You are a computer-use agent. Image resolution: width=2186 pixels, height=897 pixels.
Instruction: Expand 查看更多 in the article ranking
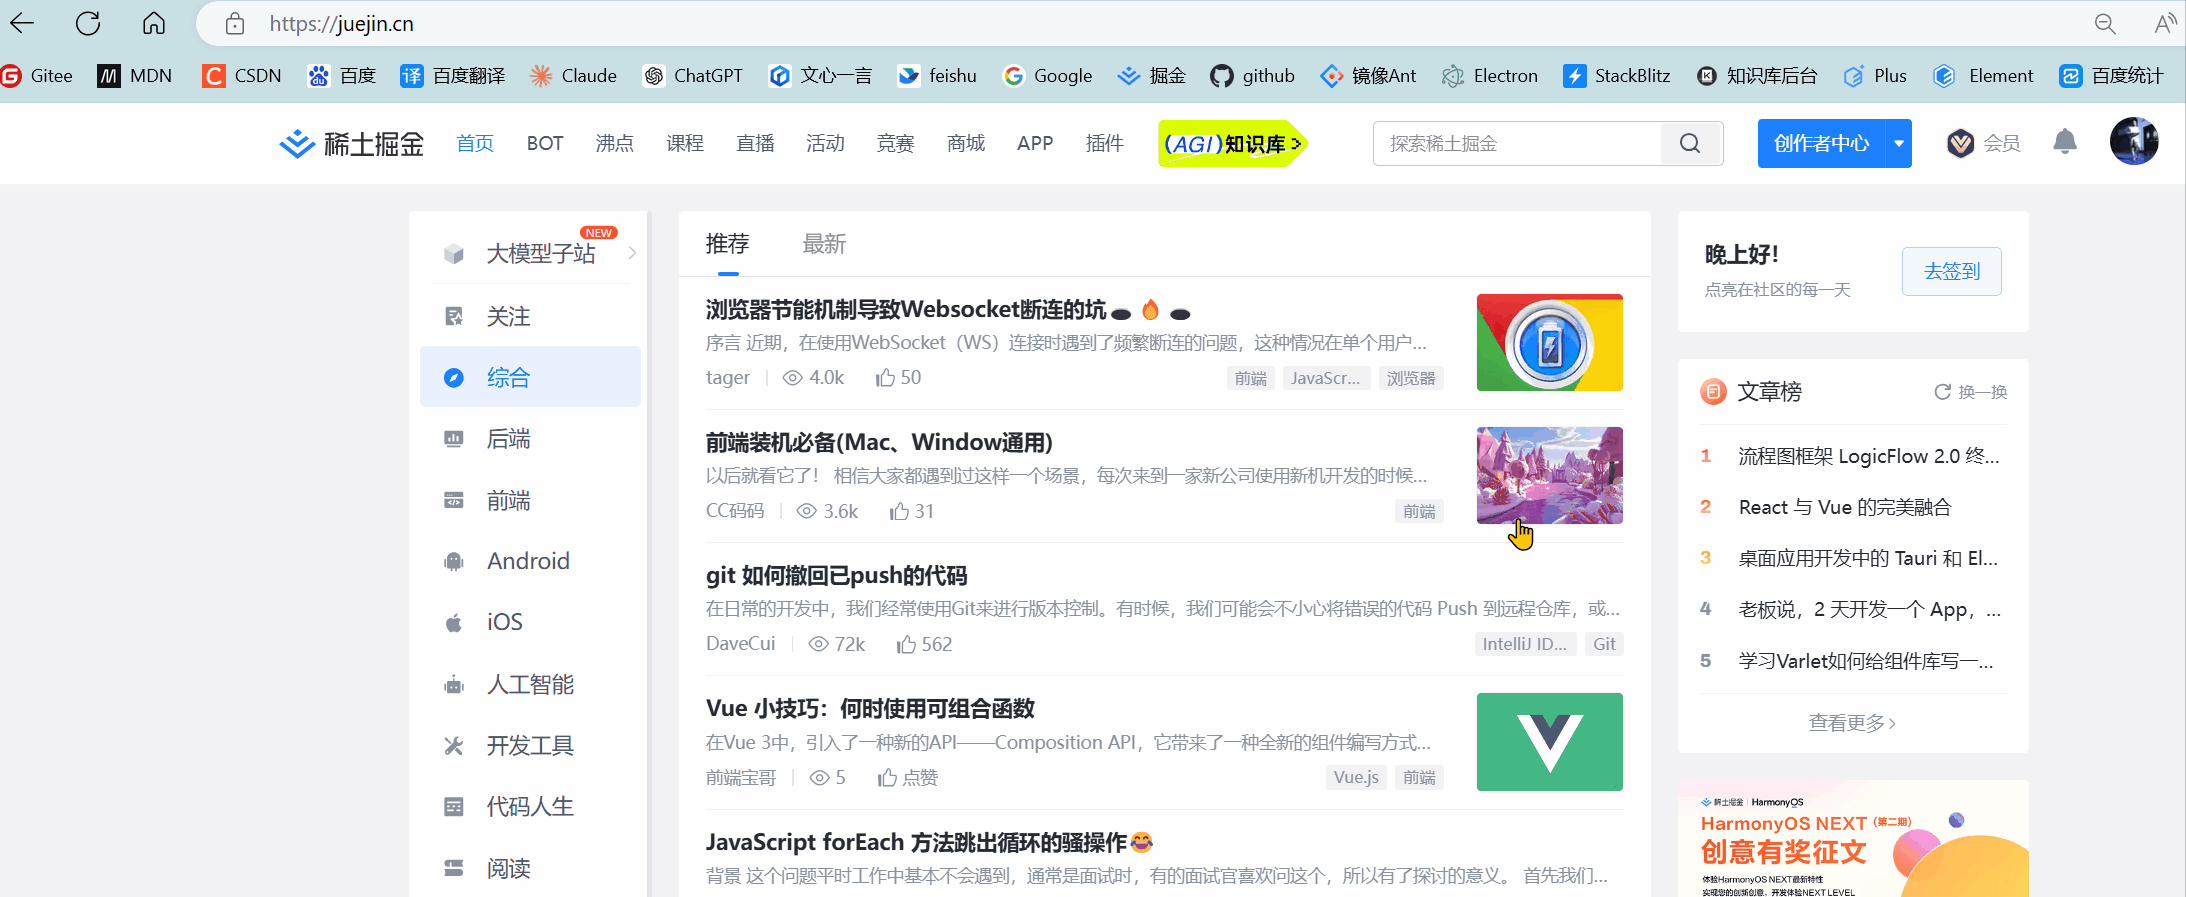click(x=1852, y=723)
